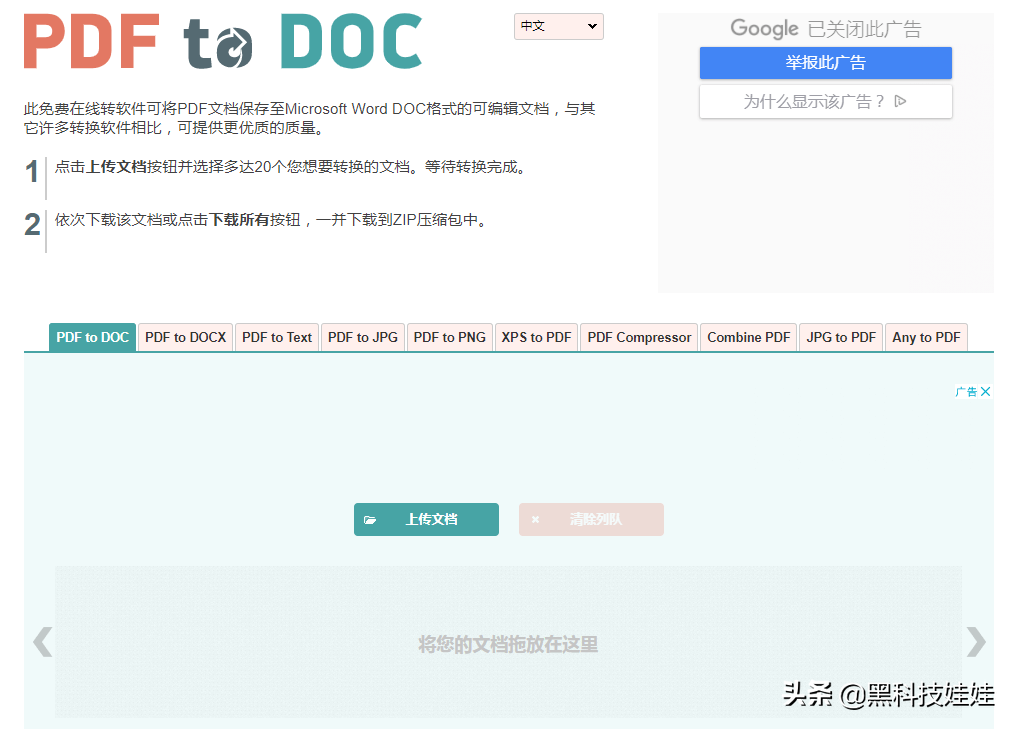Switch to the Combine PDF tab
Screen dimensions: 1016x729
(748, 338)
